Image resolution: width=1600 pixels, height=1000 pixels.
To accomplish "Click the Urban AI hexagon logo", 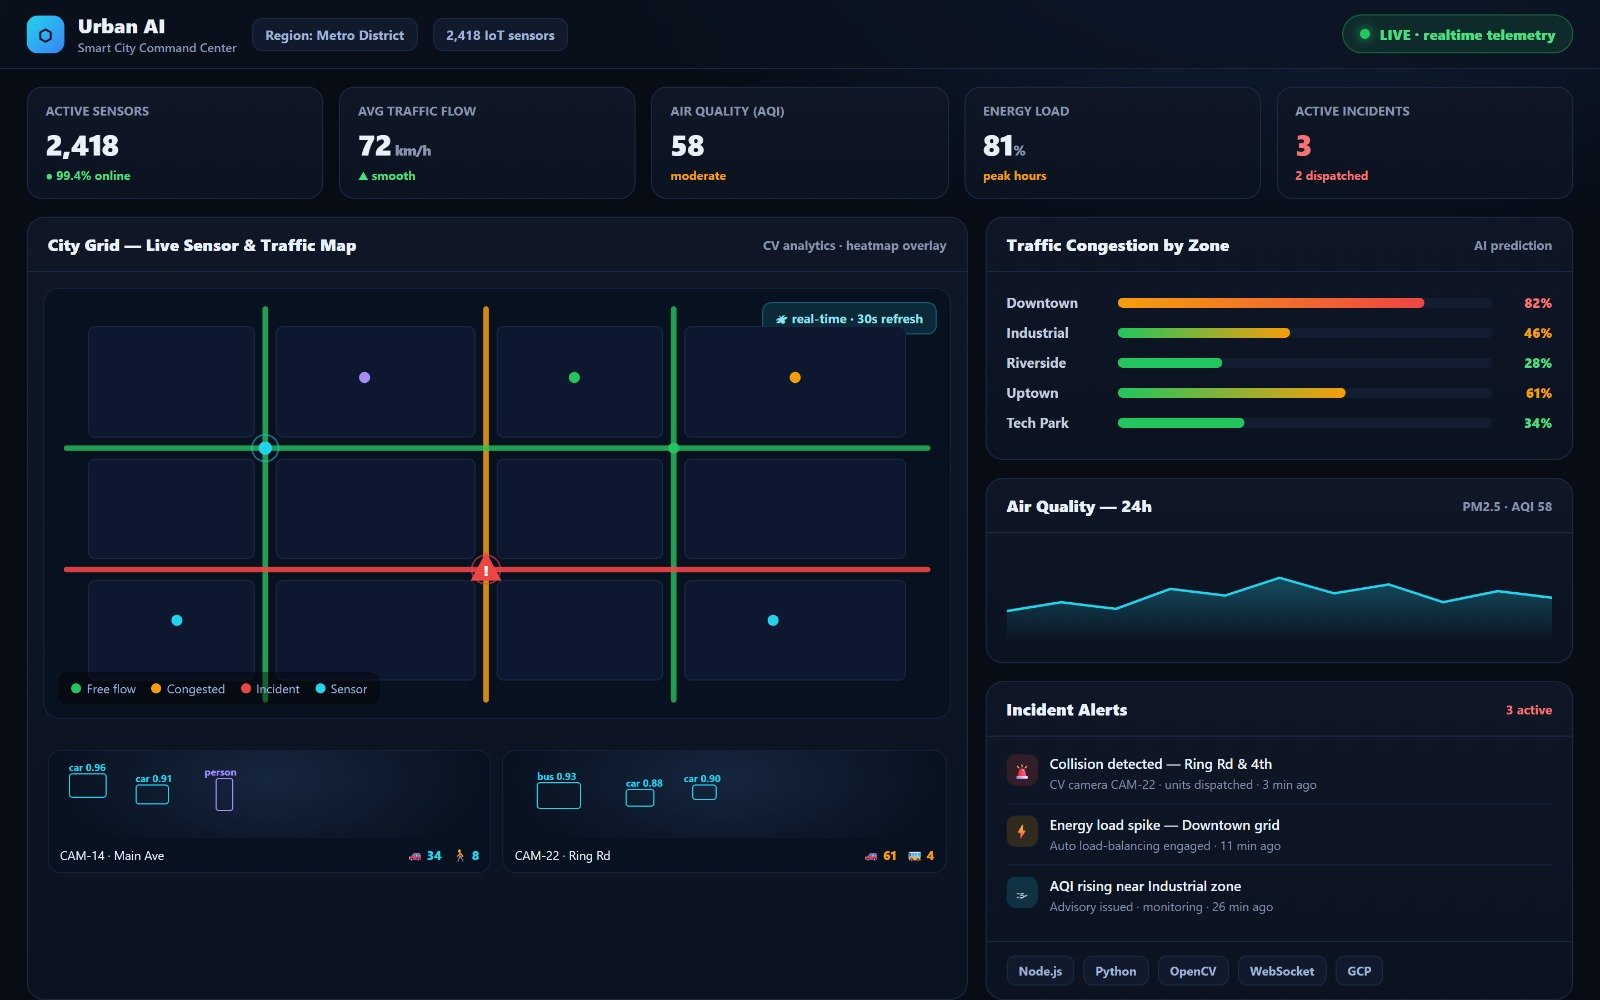I will tap(45, 35).
